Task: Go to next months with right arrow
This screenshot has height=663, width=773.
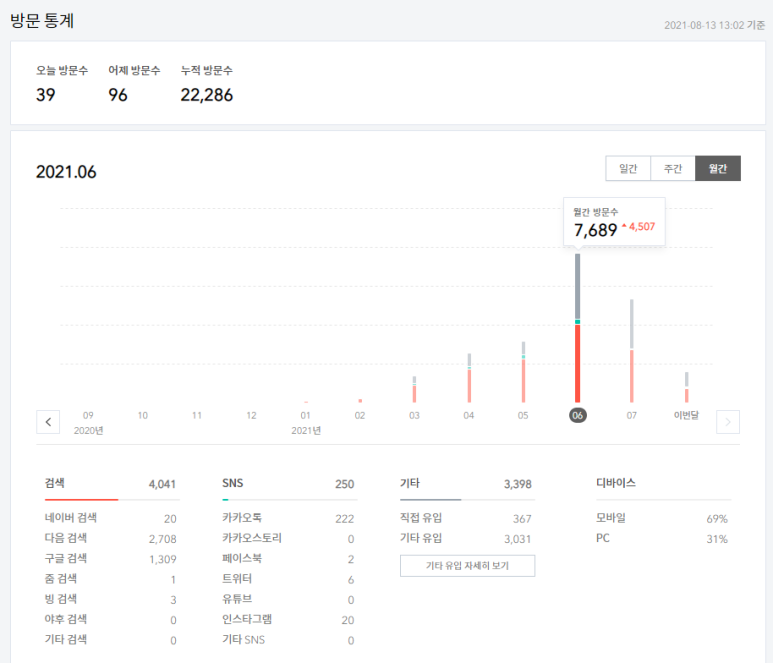Action: click(x=728, y=422)
